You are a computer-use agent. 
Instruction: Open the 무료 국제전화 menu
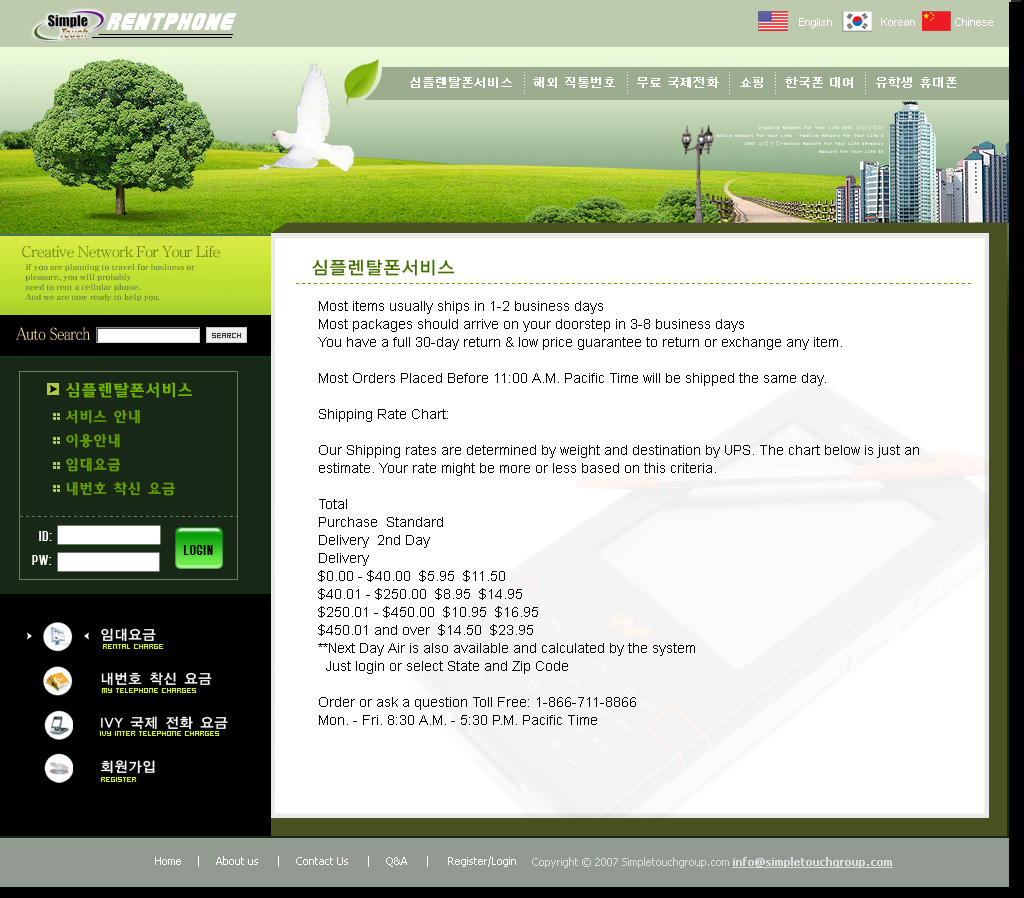tap(677, 83)
